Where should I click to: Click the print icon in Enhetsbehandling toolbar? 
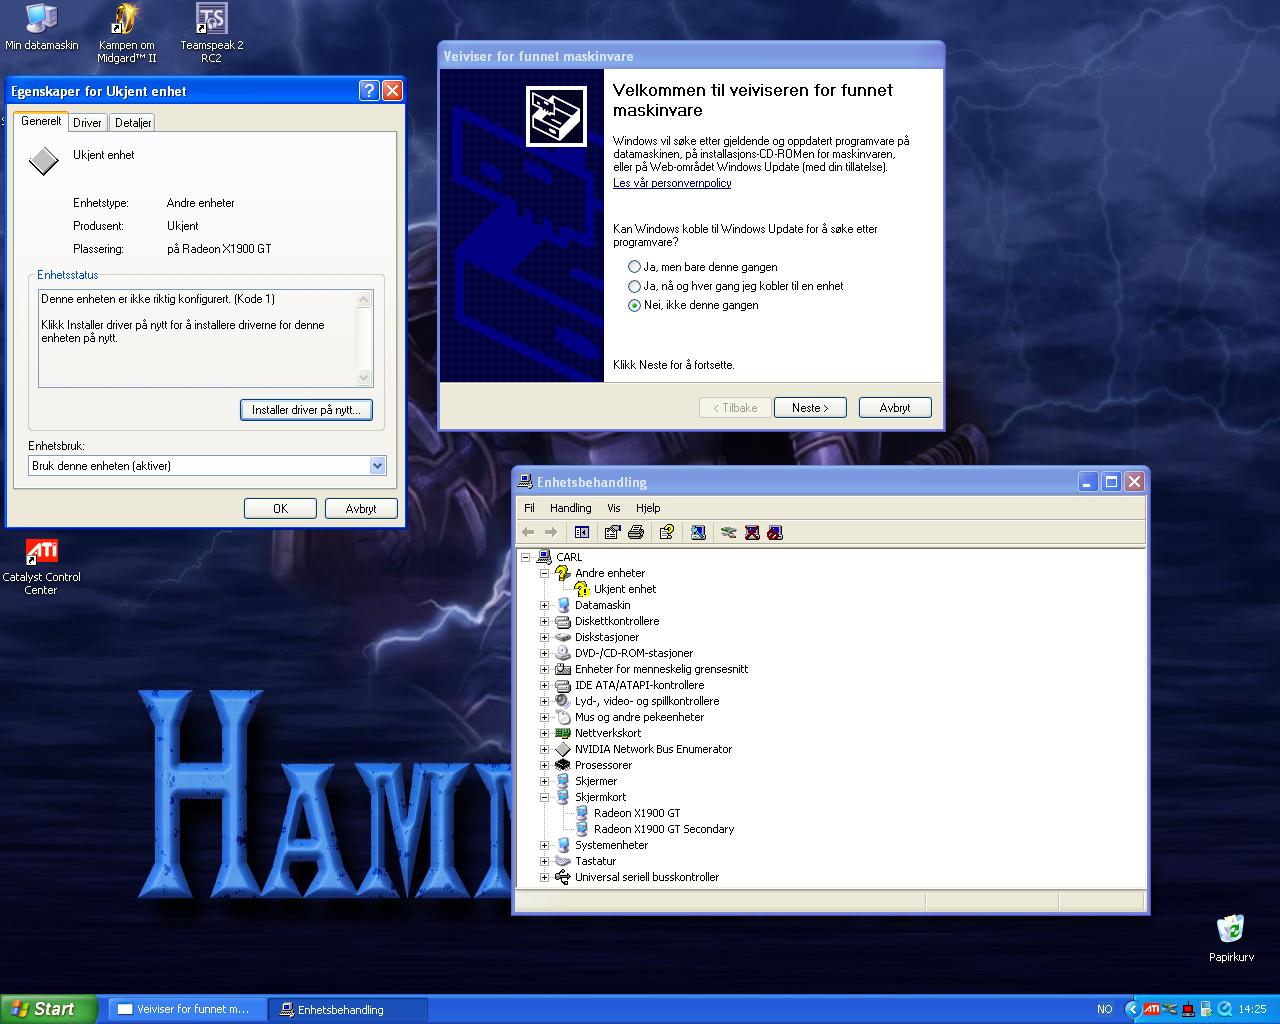tap(635, 533)
